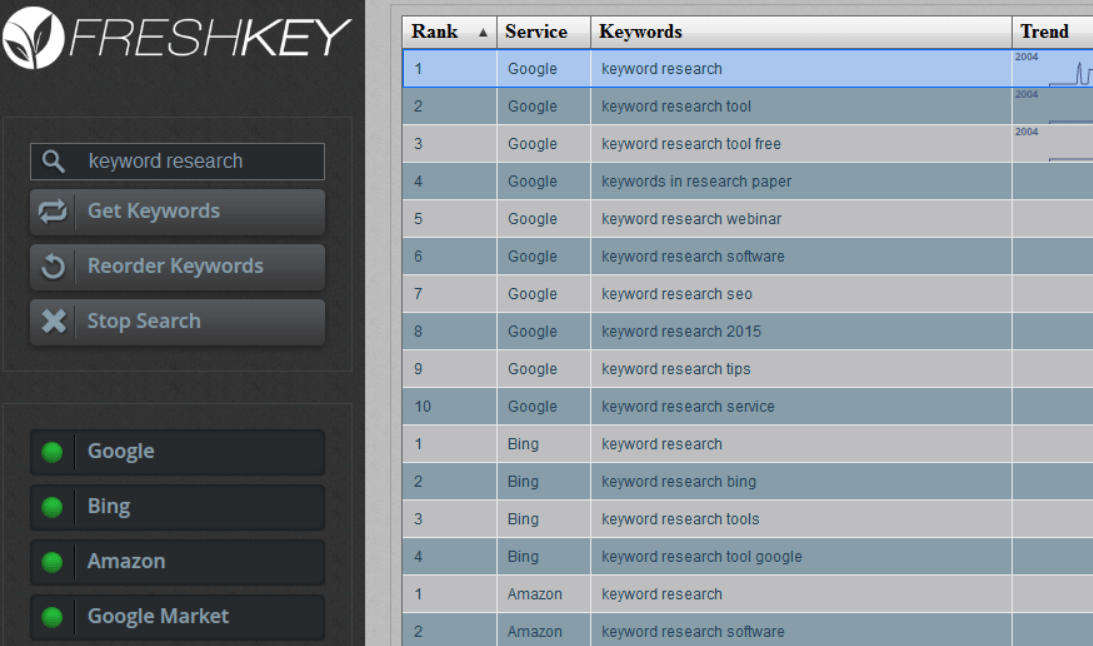This screenshot has height=646, width=1093.
Task: Open trend graph for Google 'keyword research' row
Action: tap(1053, 68)
